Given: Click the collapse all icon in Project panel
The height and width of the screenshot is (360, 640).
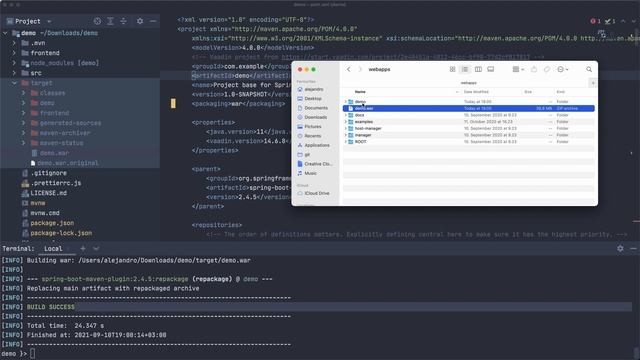Looking at the screenshot, I should (x=123, y=21).
